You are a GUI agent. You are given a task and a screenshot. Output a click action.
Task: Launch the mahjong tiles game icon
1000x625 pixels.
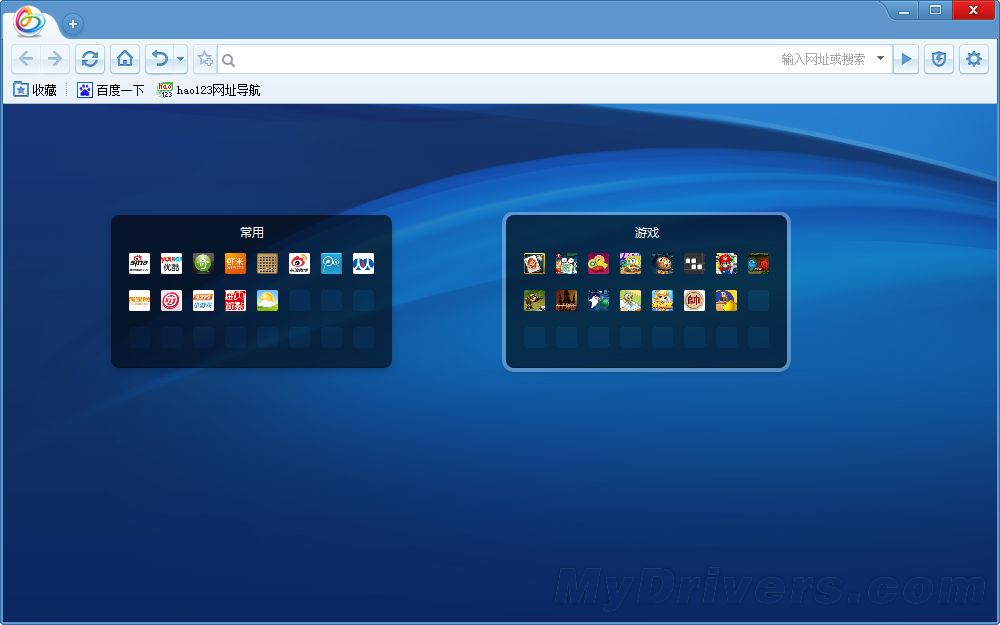tap(566, 263)
